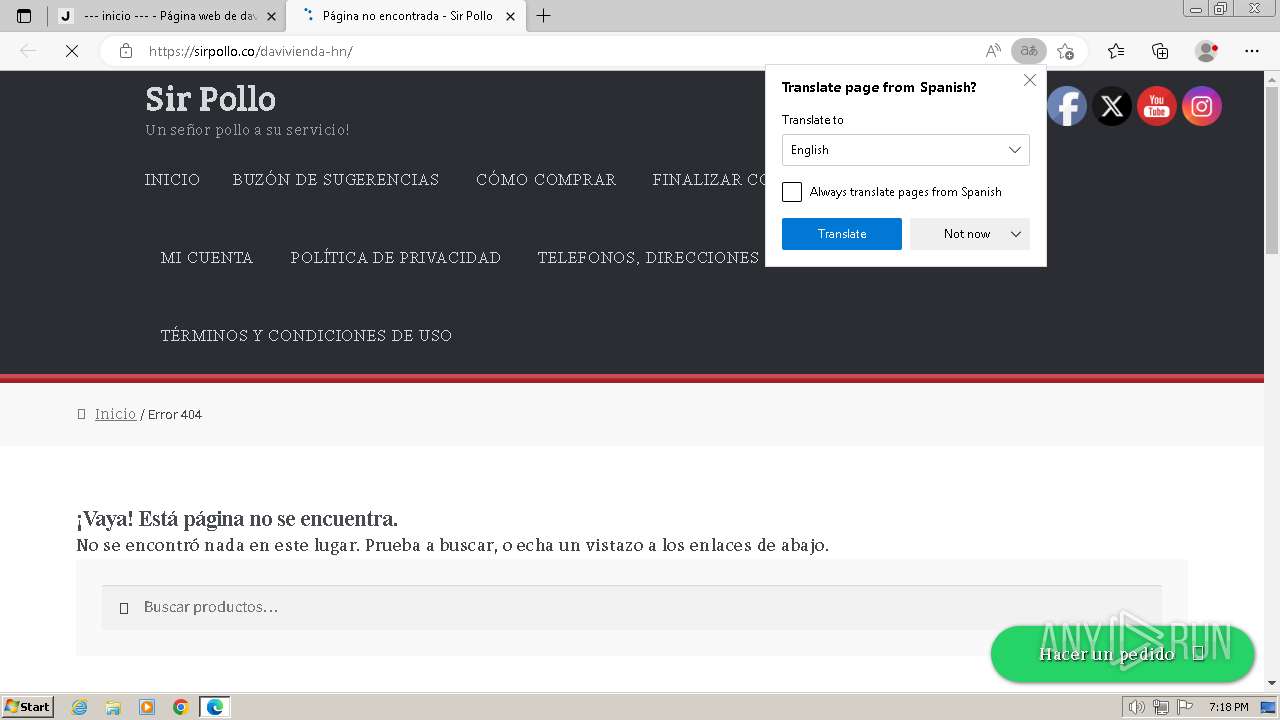Screen dimensions: 1280x720
Task: Open TÉRMINOS Y CONDICIONES DE USO item
Action: pos(306,336)
